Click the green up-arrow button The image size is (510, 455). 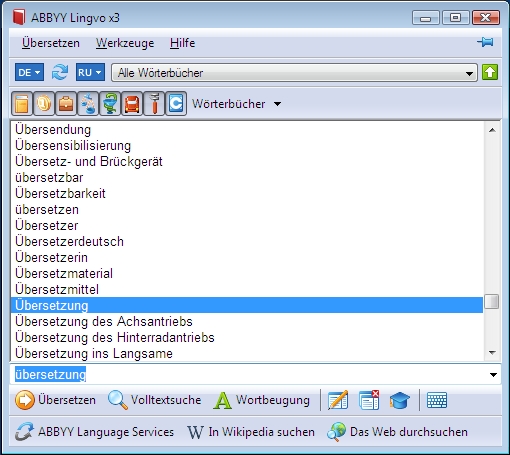coord(490,72)
